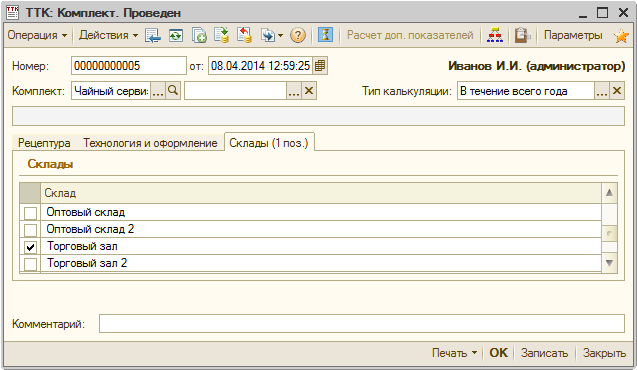Uncheck the Торговый зал checkbox
This screenshot has height=370, width=637.
click(30, 247)
